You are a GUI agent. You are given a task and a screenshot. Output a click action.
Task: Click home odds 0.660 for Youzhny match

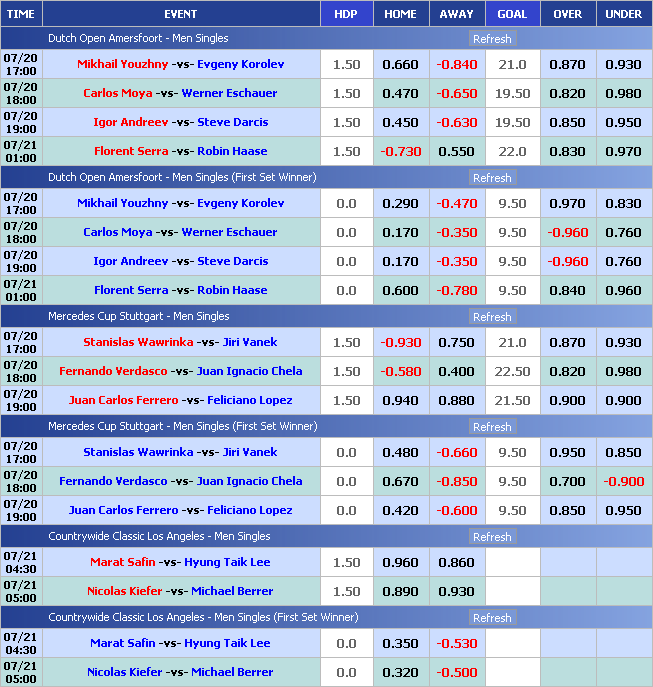coord(400,65)
